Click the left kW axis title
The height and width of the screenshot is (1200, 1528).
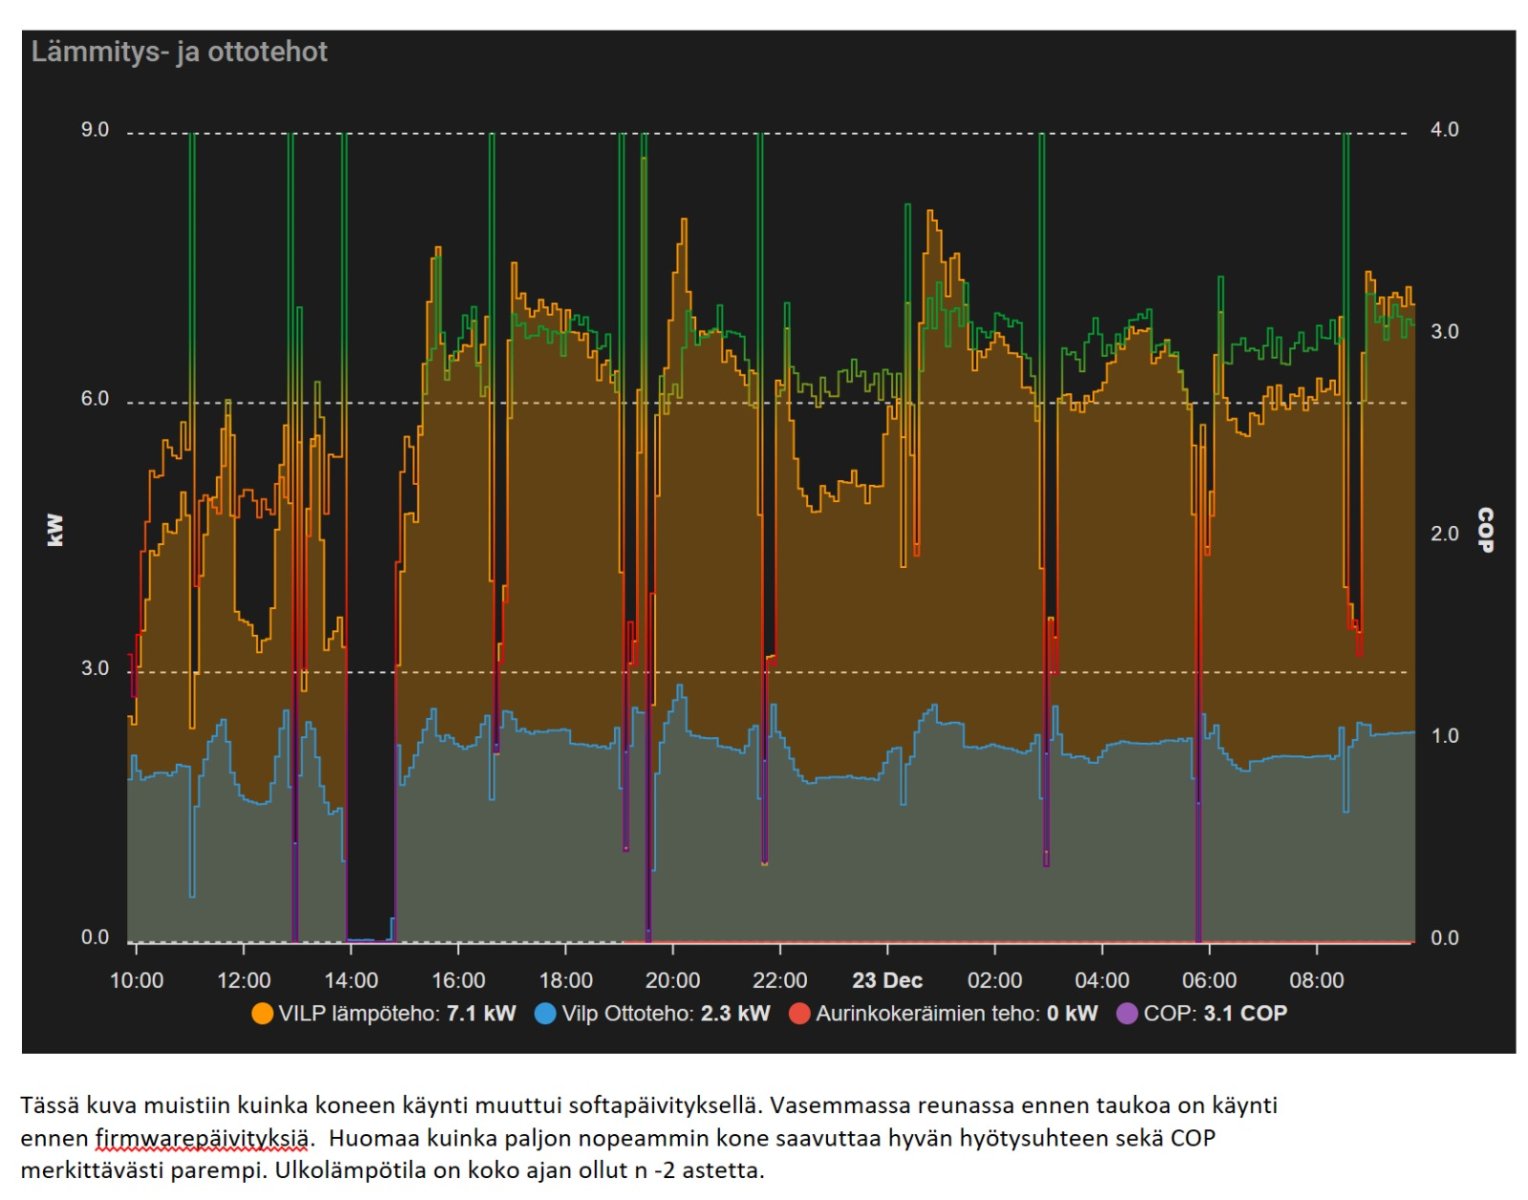coord(56,530)
